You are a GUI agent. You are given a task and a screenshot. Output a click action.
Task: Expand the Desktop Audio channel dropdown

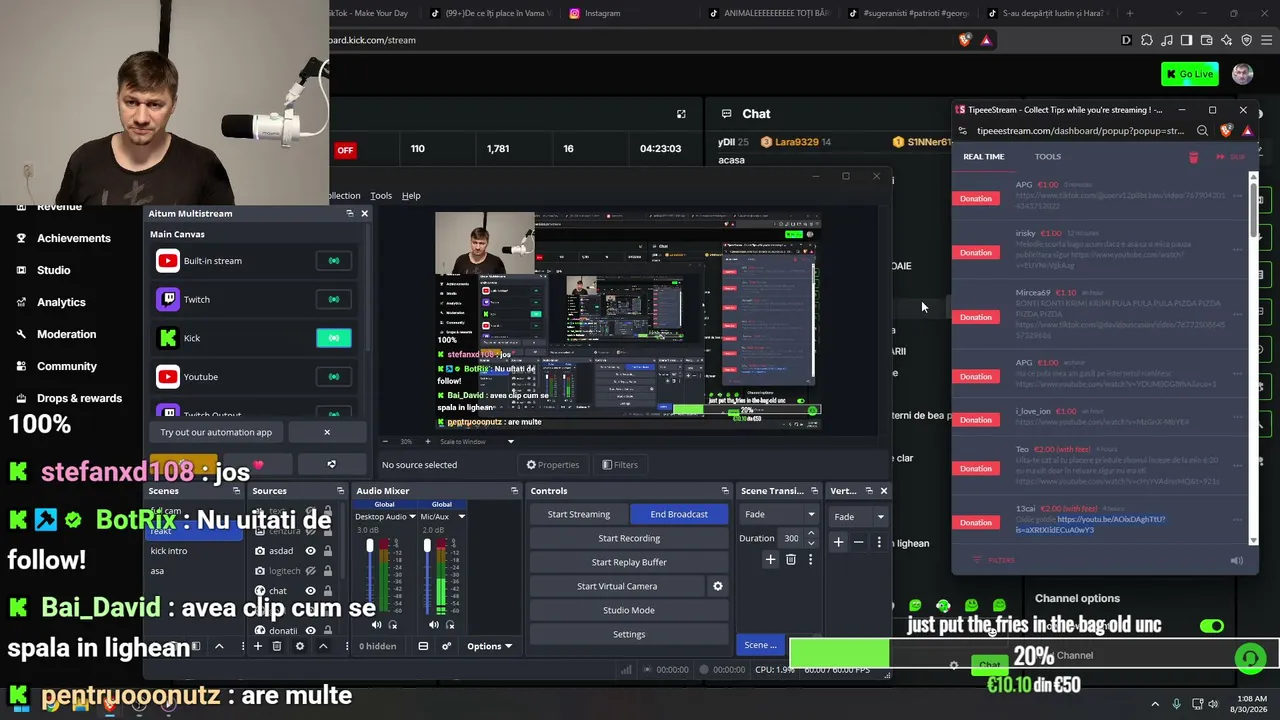pyautogui.click(x=412, y=517)
